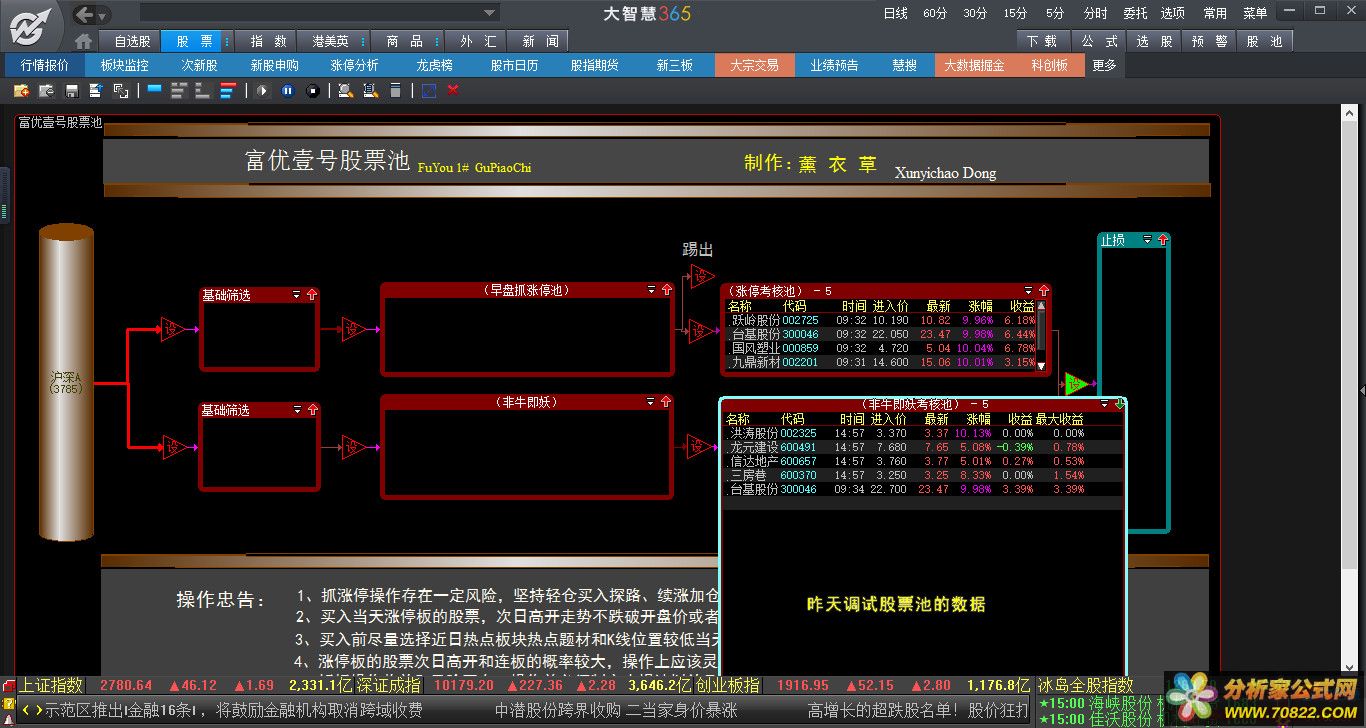Click the green 设 triangle node before 止损

coord(1076,384)
